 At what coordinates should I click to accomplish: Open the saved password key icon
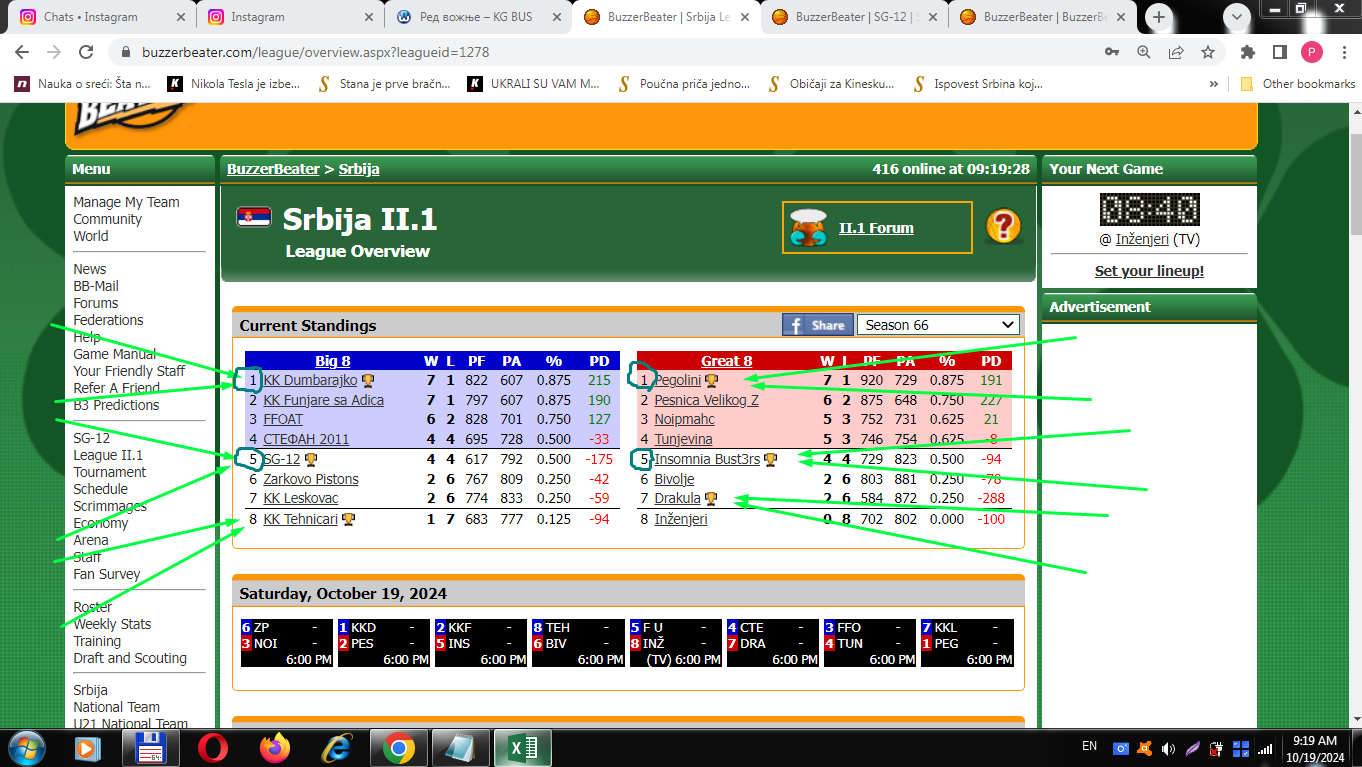click(x=1112, y=52)
